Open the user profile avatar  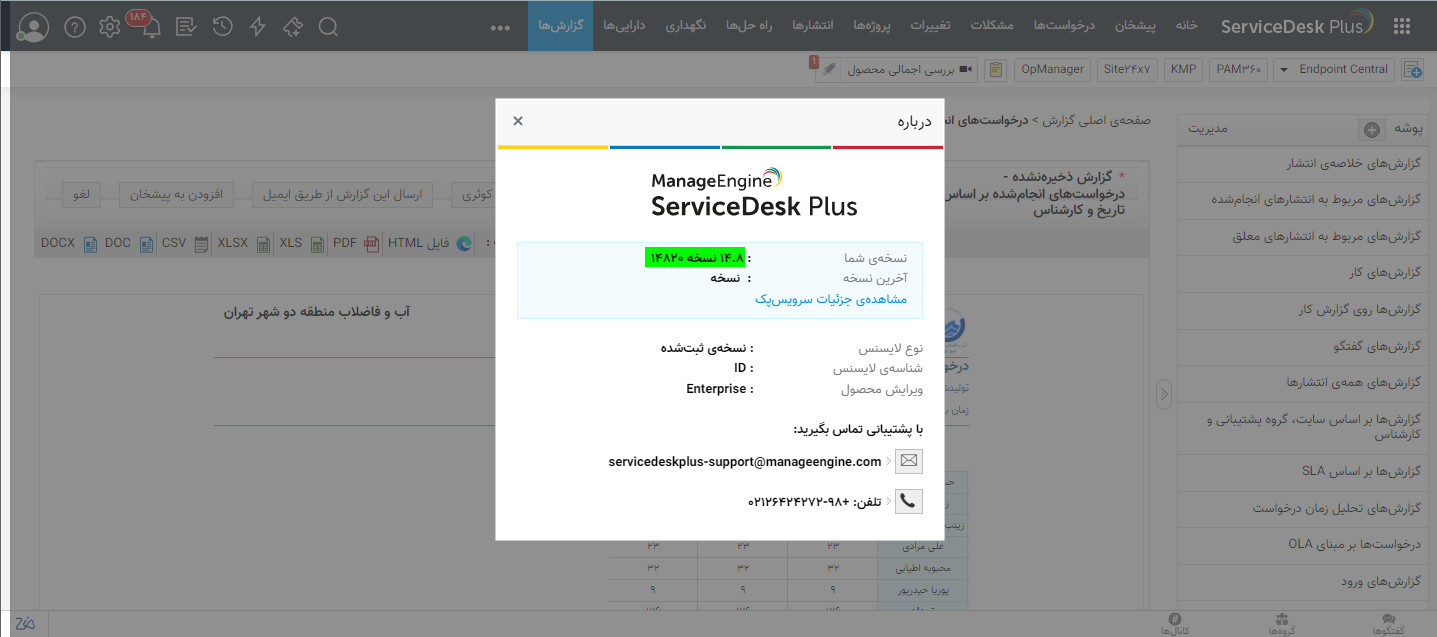[33, 27]
